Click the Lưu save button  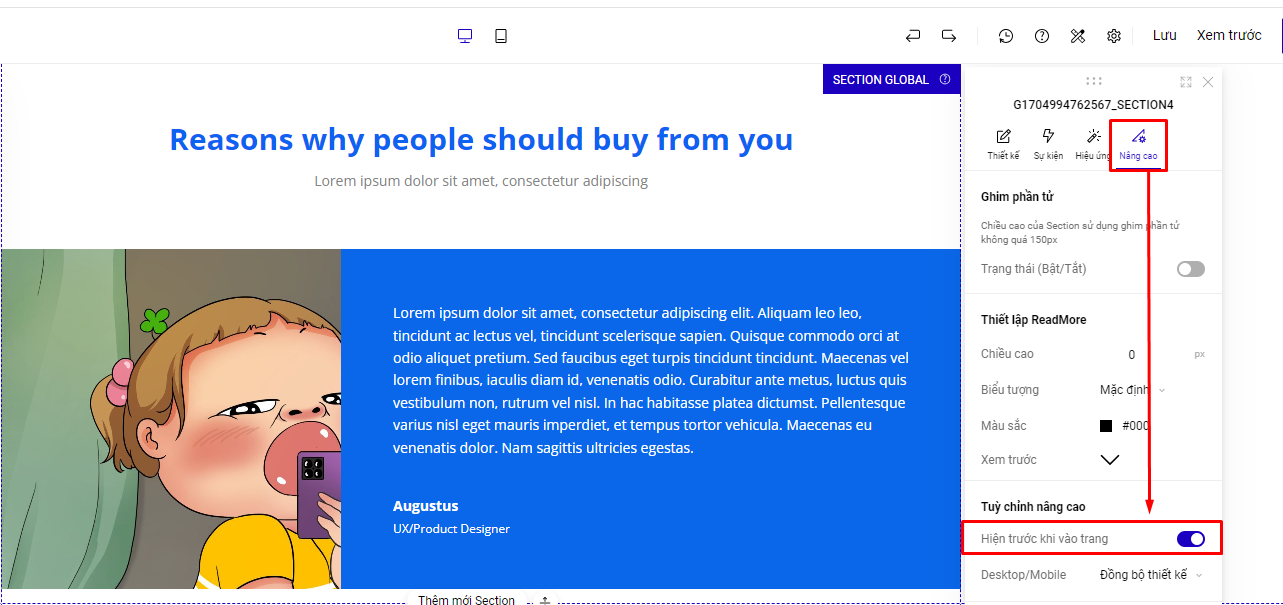click(1164, 36)
